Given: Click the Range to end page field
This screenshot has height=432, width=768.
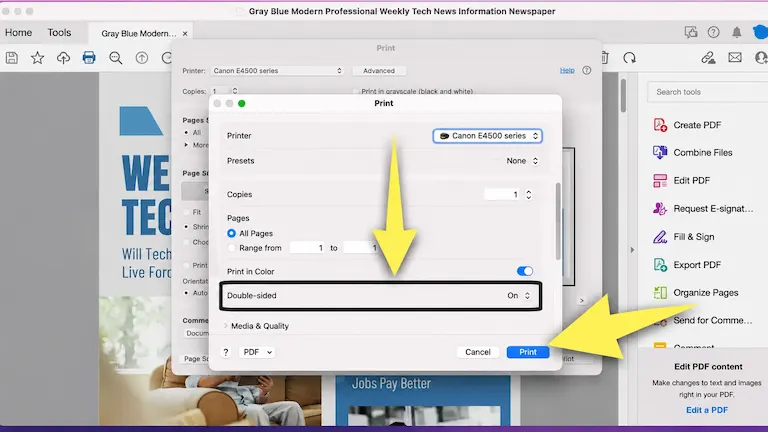Looking at the screenshot, I should pyautogui.click(x=361, y=248).
